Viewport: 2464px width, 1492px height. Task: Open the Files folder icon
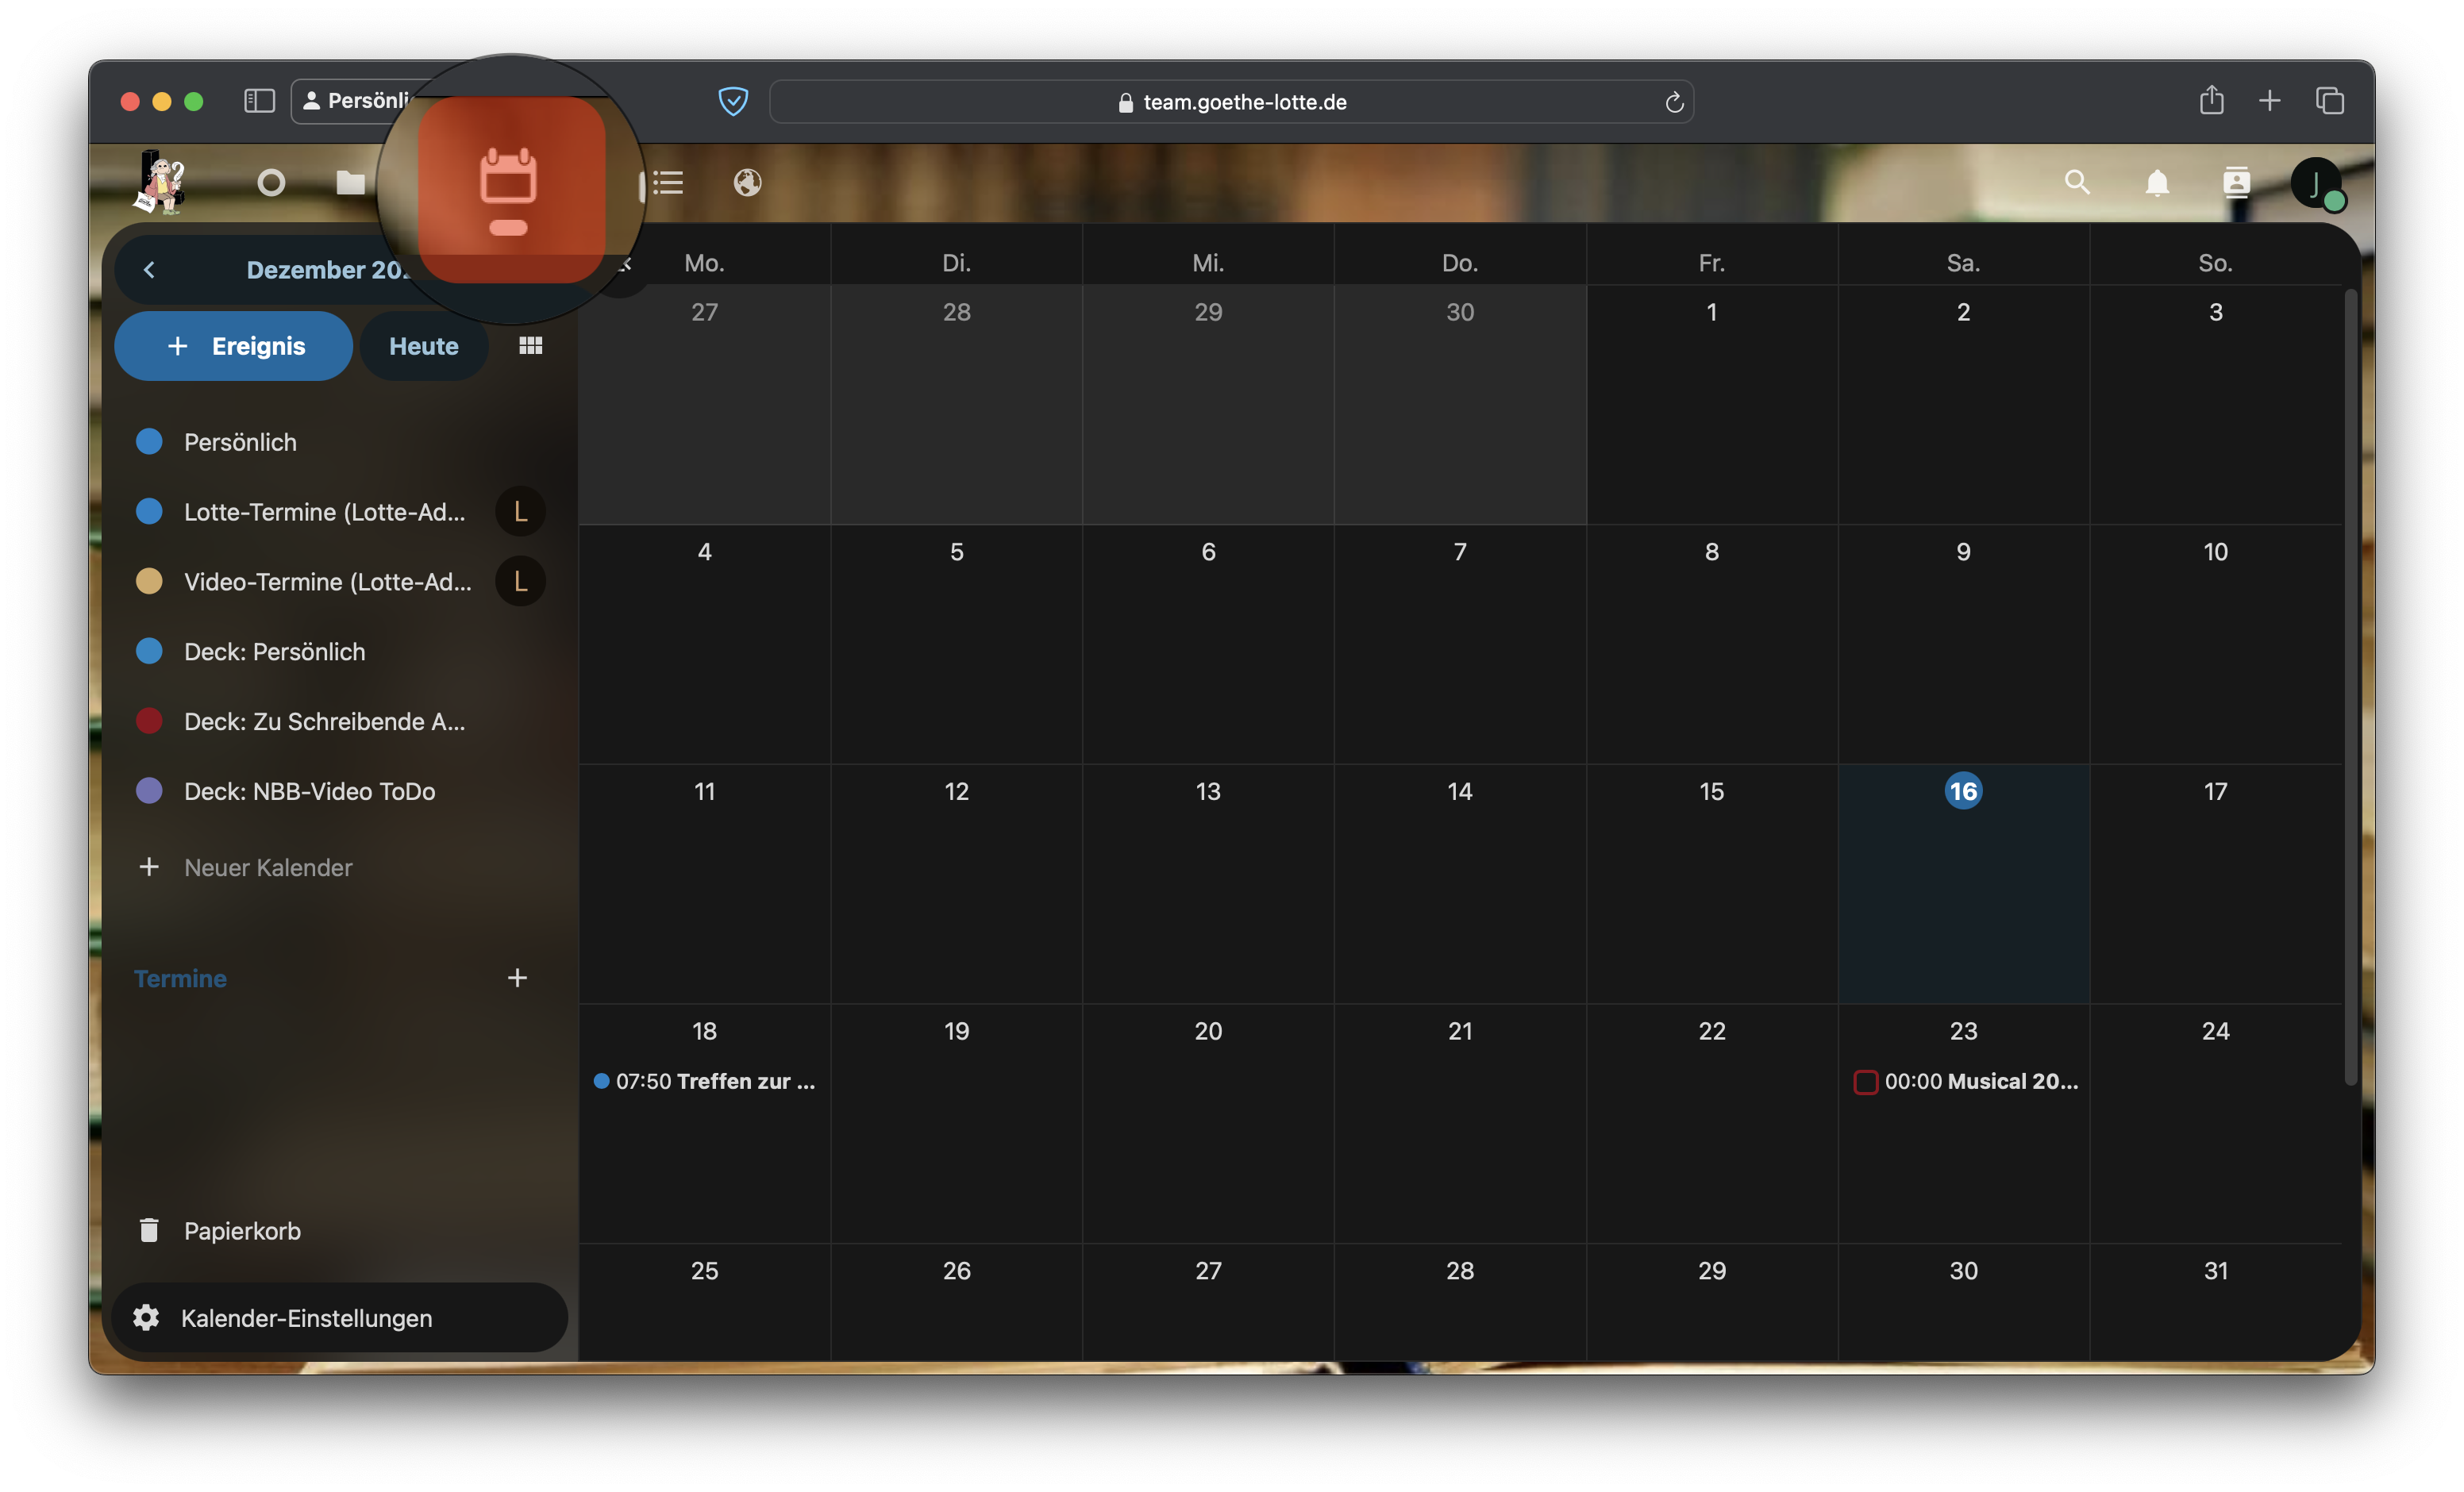click(x=350, y=183)
